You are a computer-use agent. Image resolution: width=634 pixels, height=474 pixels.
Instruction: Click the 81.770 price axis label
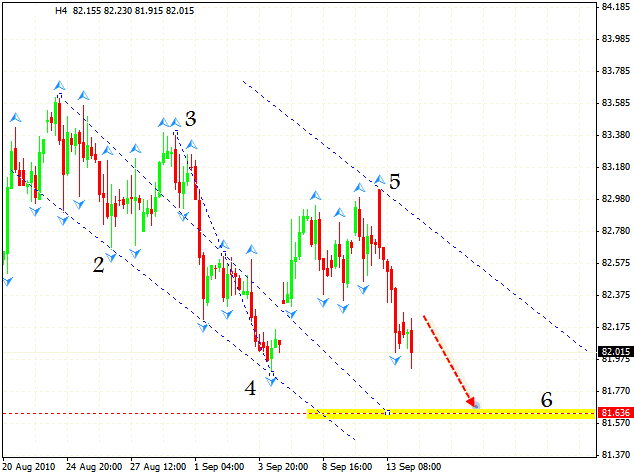pos(616,391)
